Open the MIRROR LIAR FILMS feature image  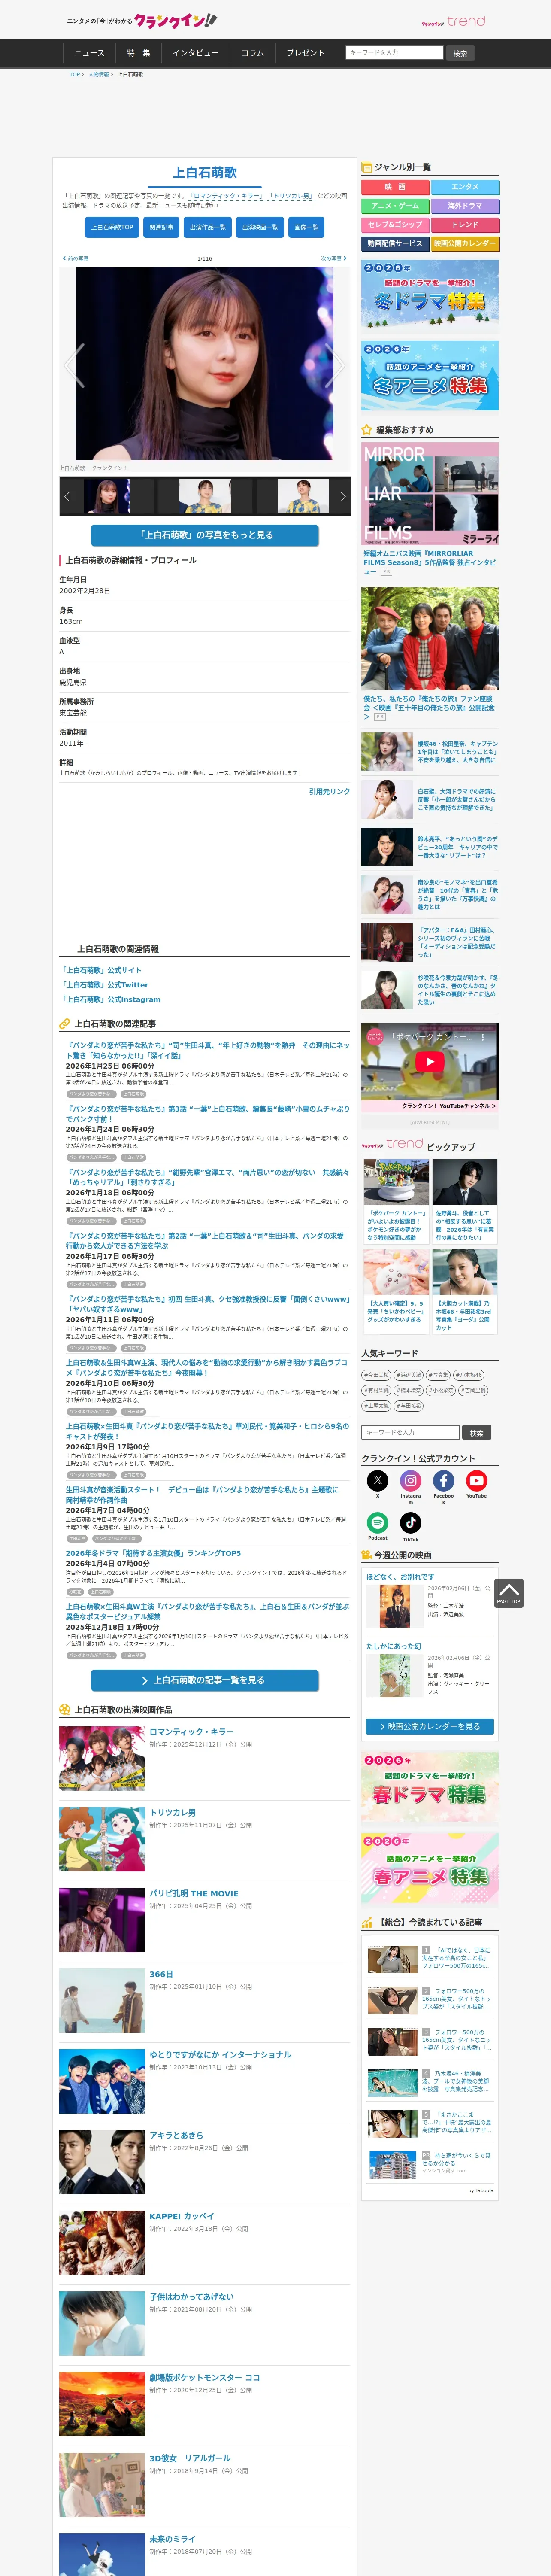(430, 494)
